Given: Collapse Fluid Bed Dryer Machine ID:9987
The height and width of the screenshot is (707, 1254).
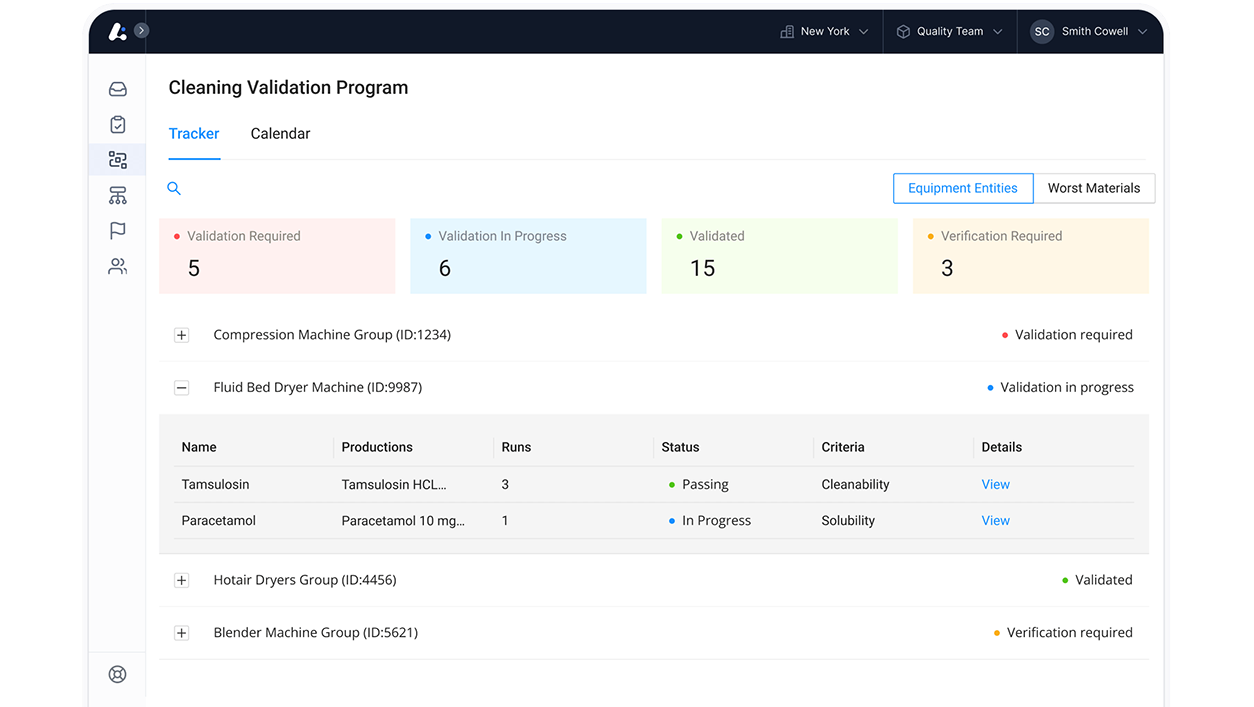Looking at the screenshot, I should click(x=181, y=387).
